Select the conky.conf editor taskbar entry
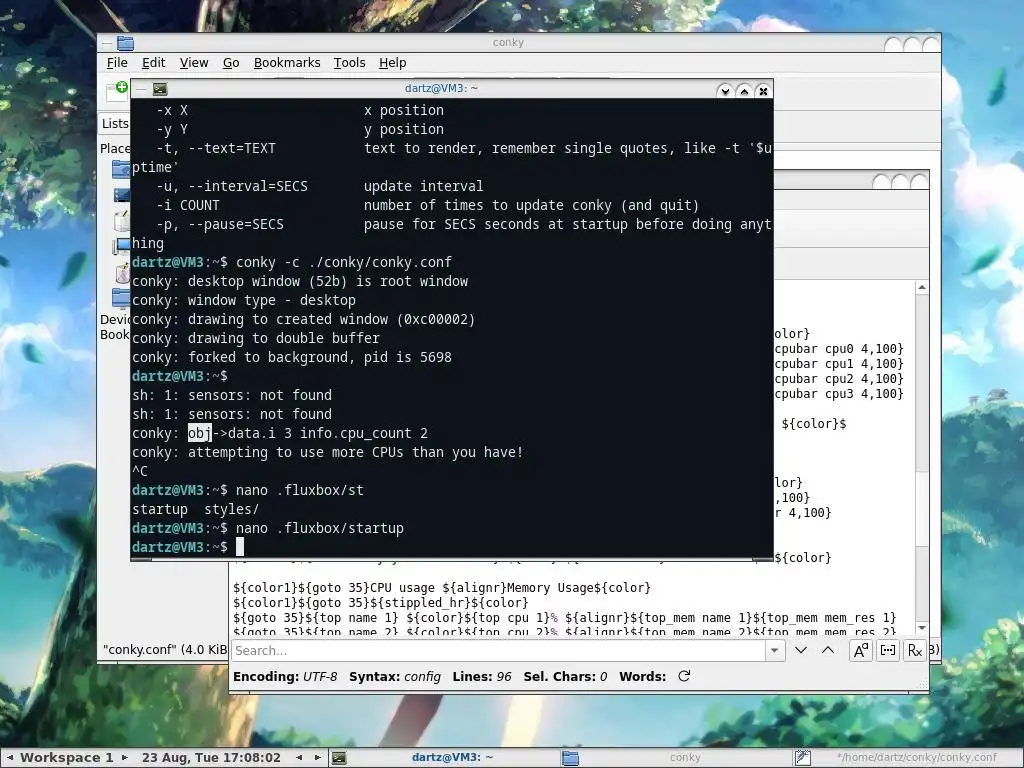 [x=906, y=758]
